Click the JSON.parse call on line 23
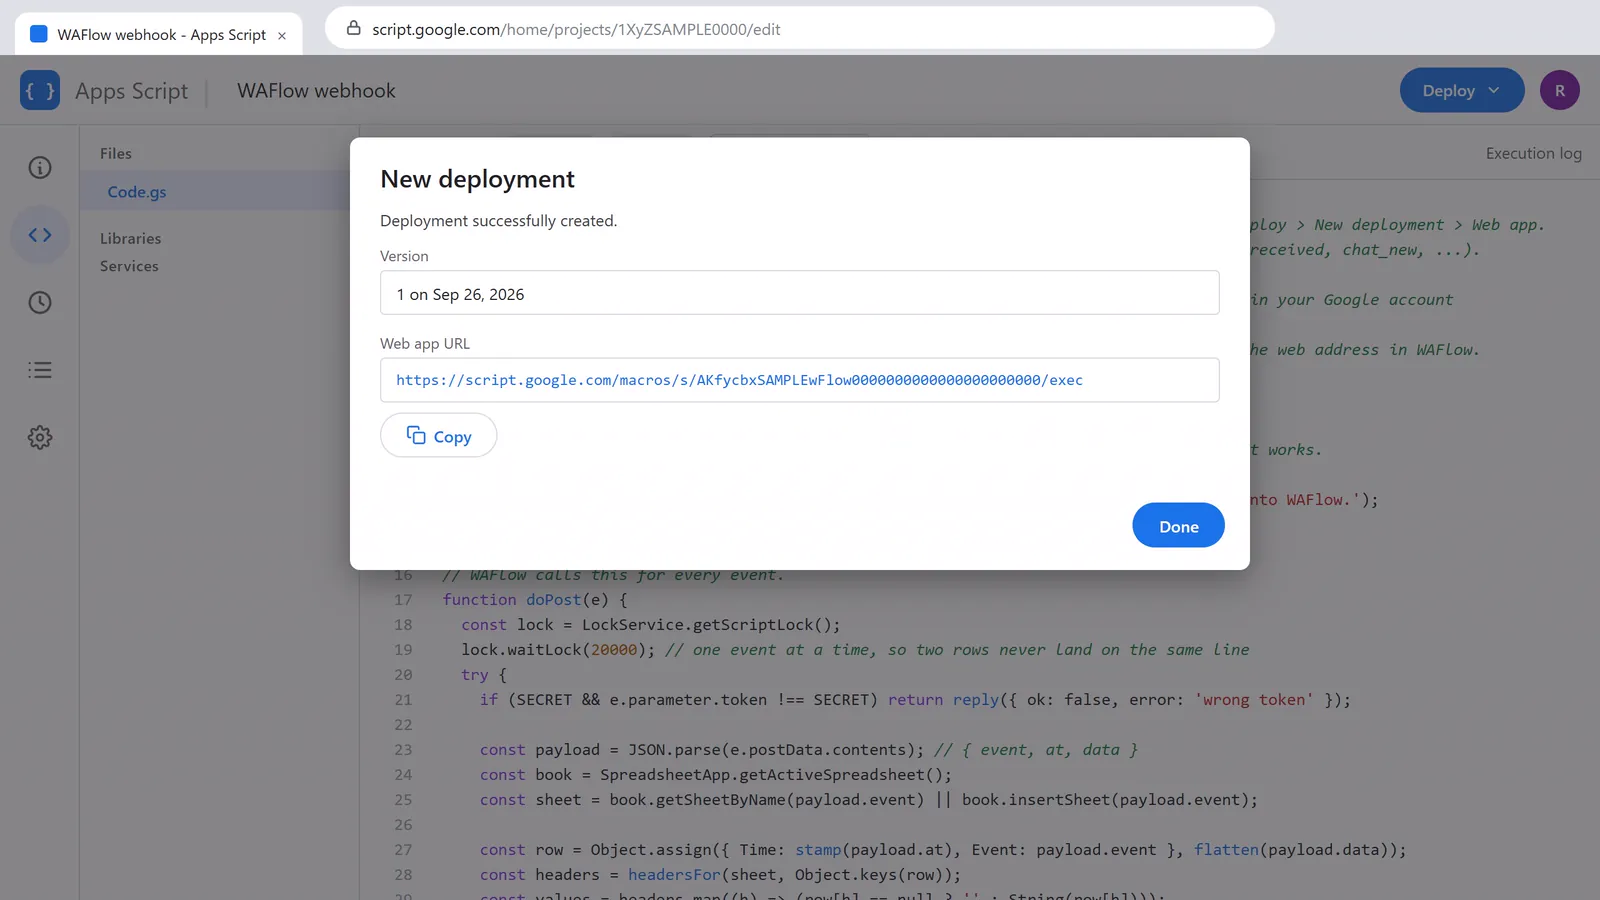 [776, 750]
